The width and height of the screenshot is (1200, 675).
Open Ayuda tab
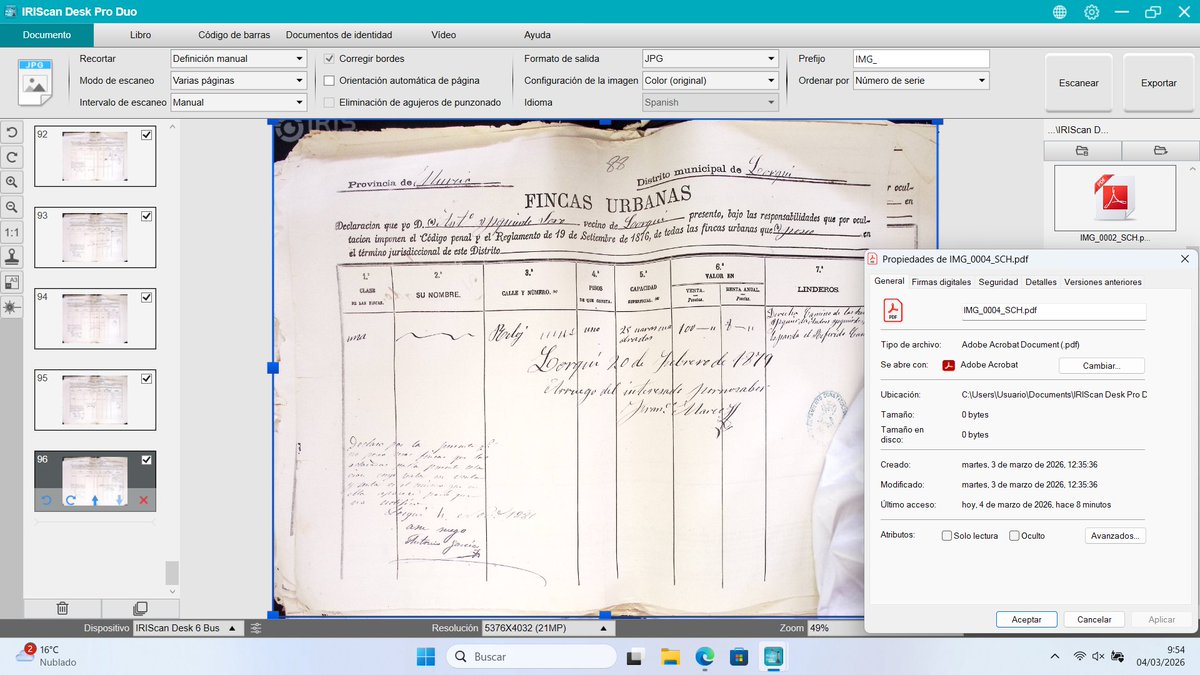537,35
